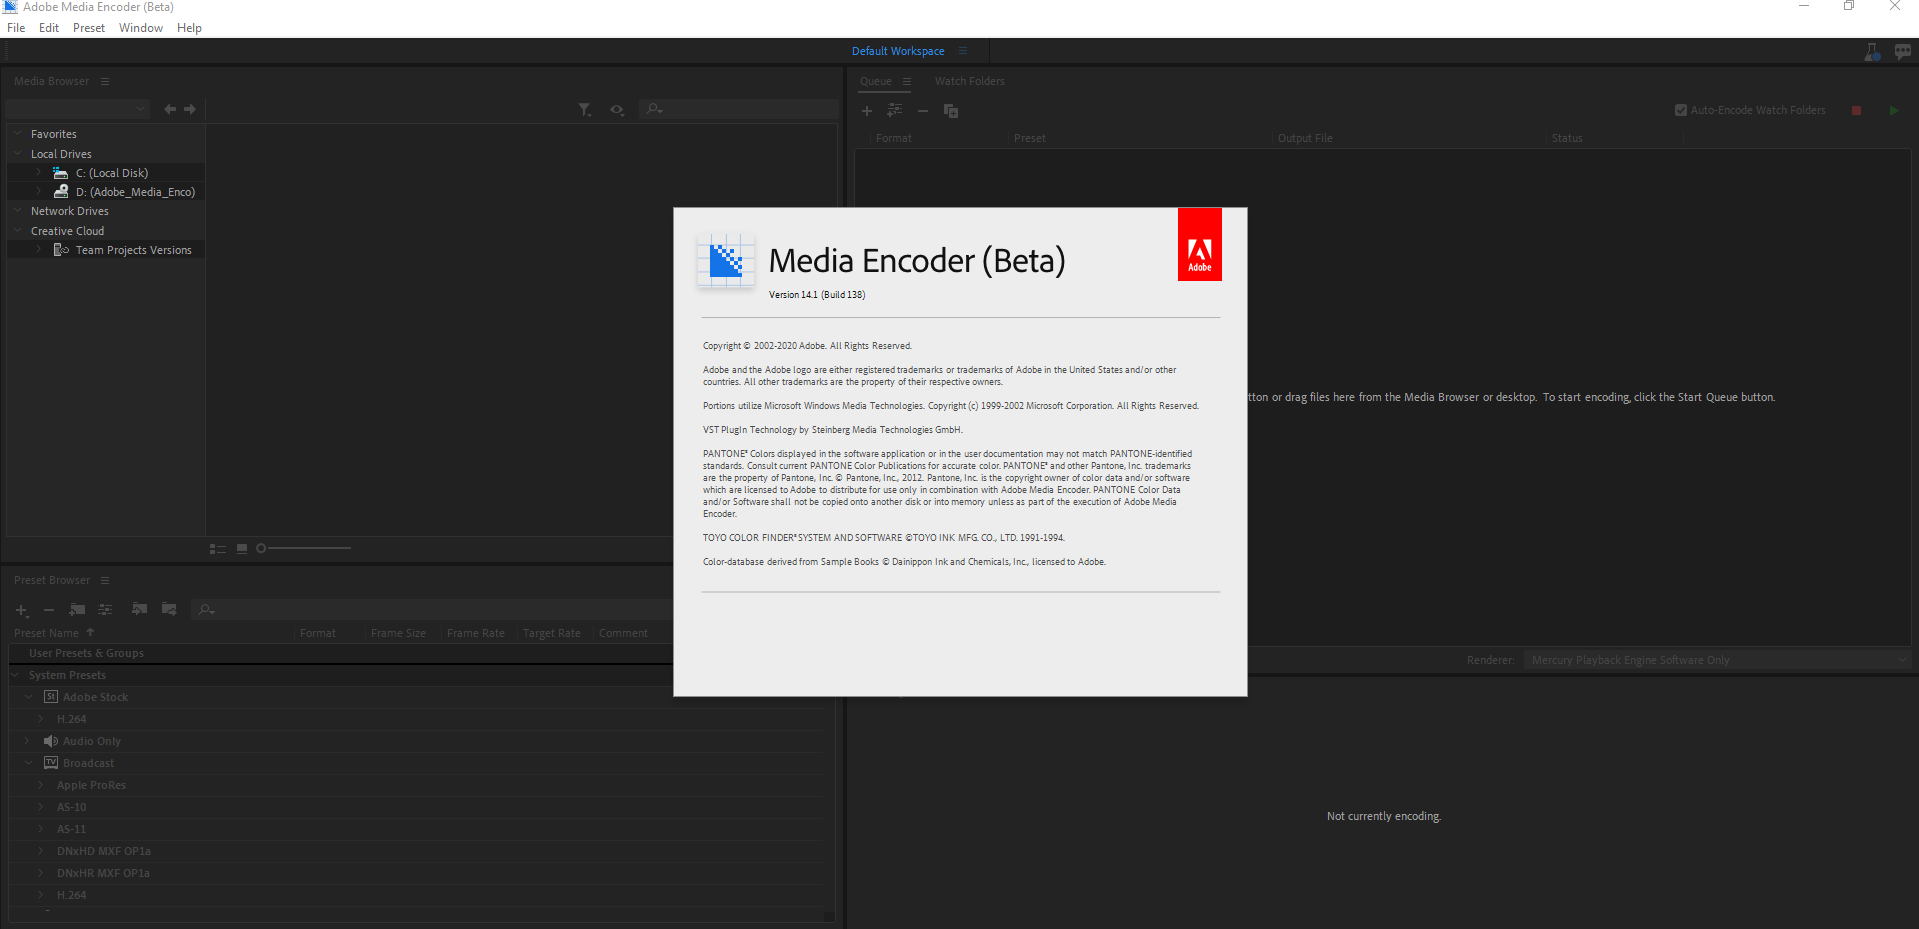Switch to the Watch Folders tab

coord(970,81)
